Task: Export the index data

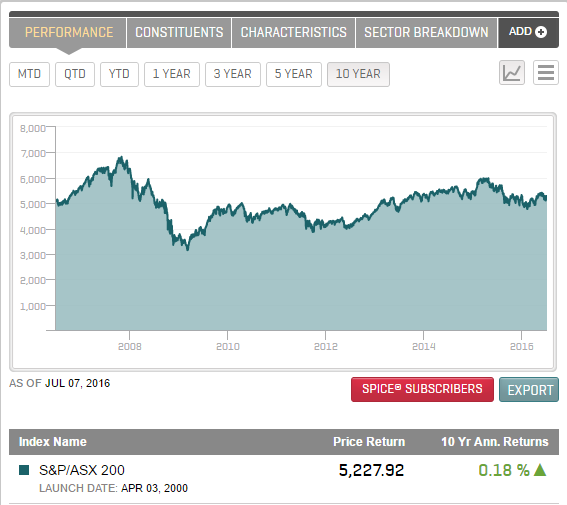Action: (x=529, y=389)
